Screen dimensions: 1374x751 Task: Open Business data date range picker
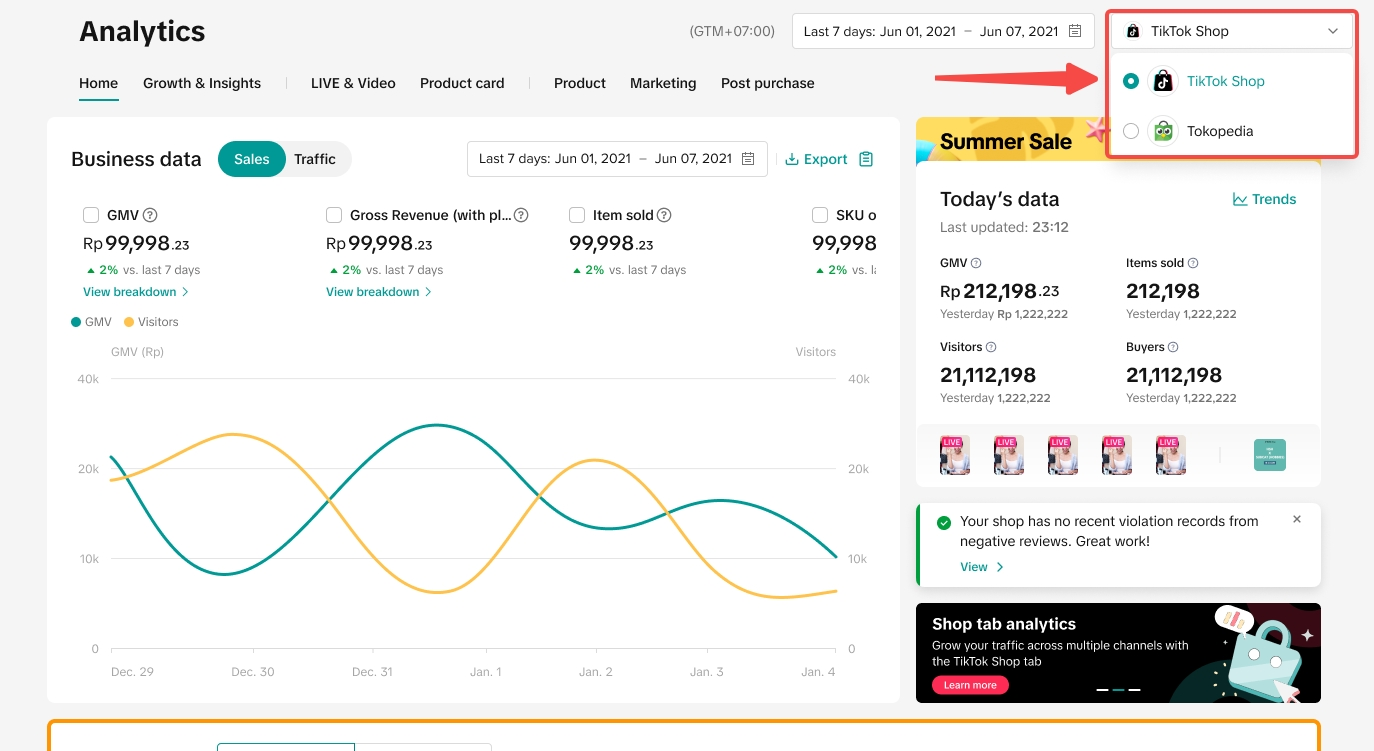tap(616, 159)
